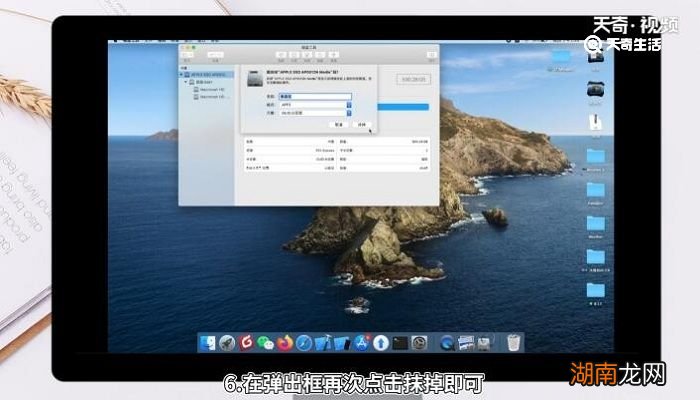
Task: Click the Restore toolbar icon in Disk Utility
Action: pyautogui.click(x=320, y=54)
